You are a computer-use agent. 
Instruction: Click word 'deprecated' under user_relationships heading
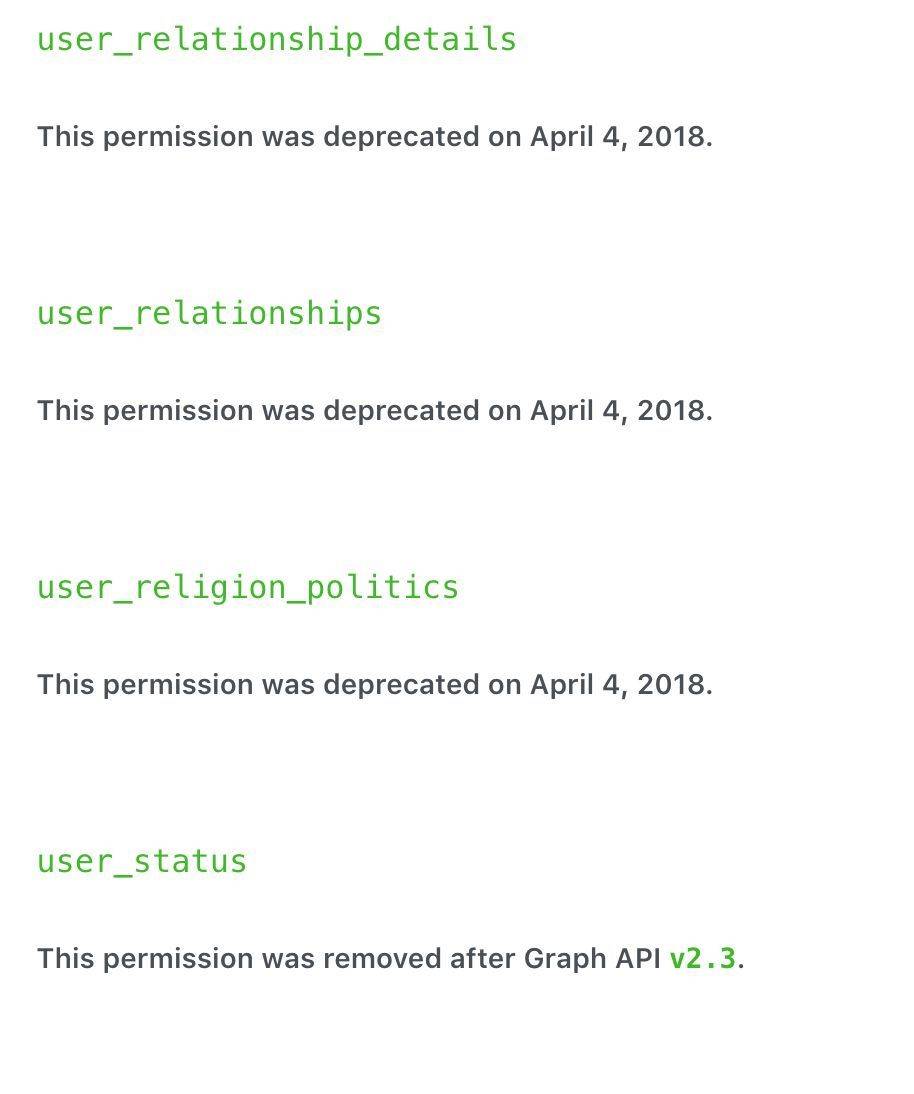[401, 411]
